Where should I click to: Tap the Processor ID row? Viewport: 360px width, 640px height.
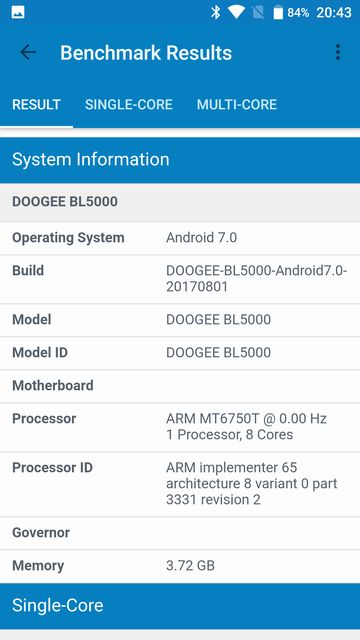pyautogui.click(x=180, y=484)
